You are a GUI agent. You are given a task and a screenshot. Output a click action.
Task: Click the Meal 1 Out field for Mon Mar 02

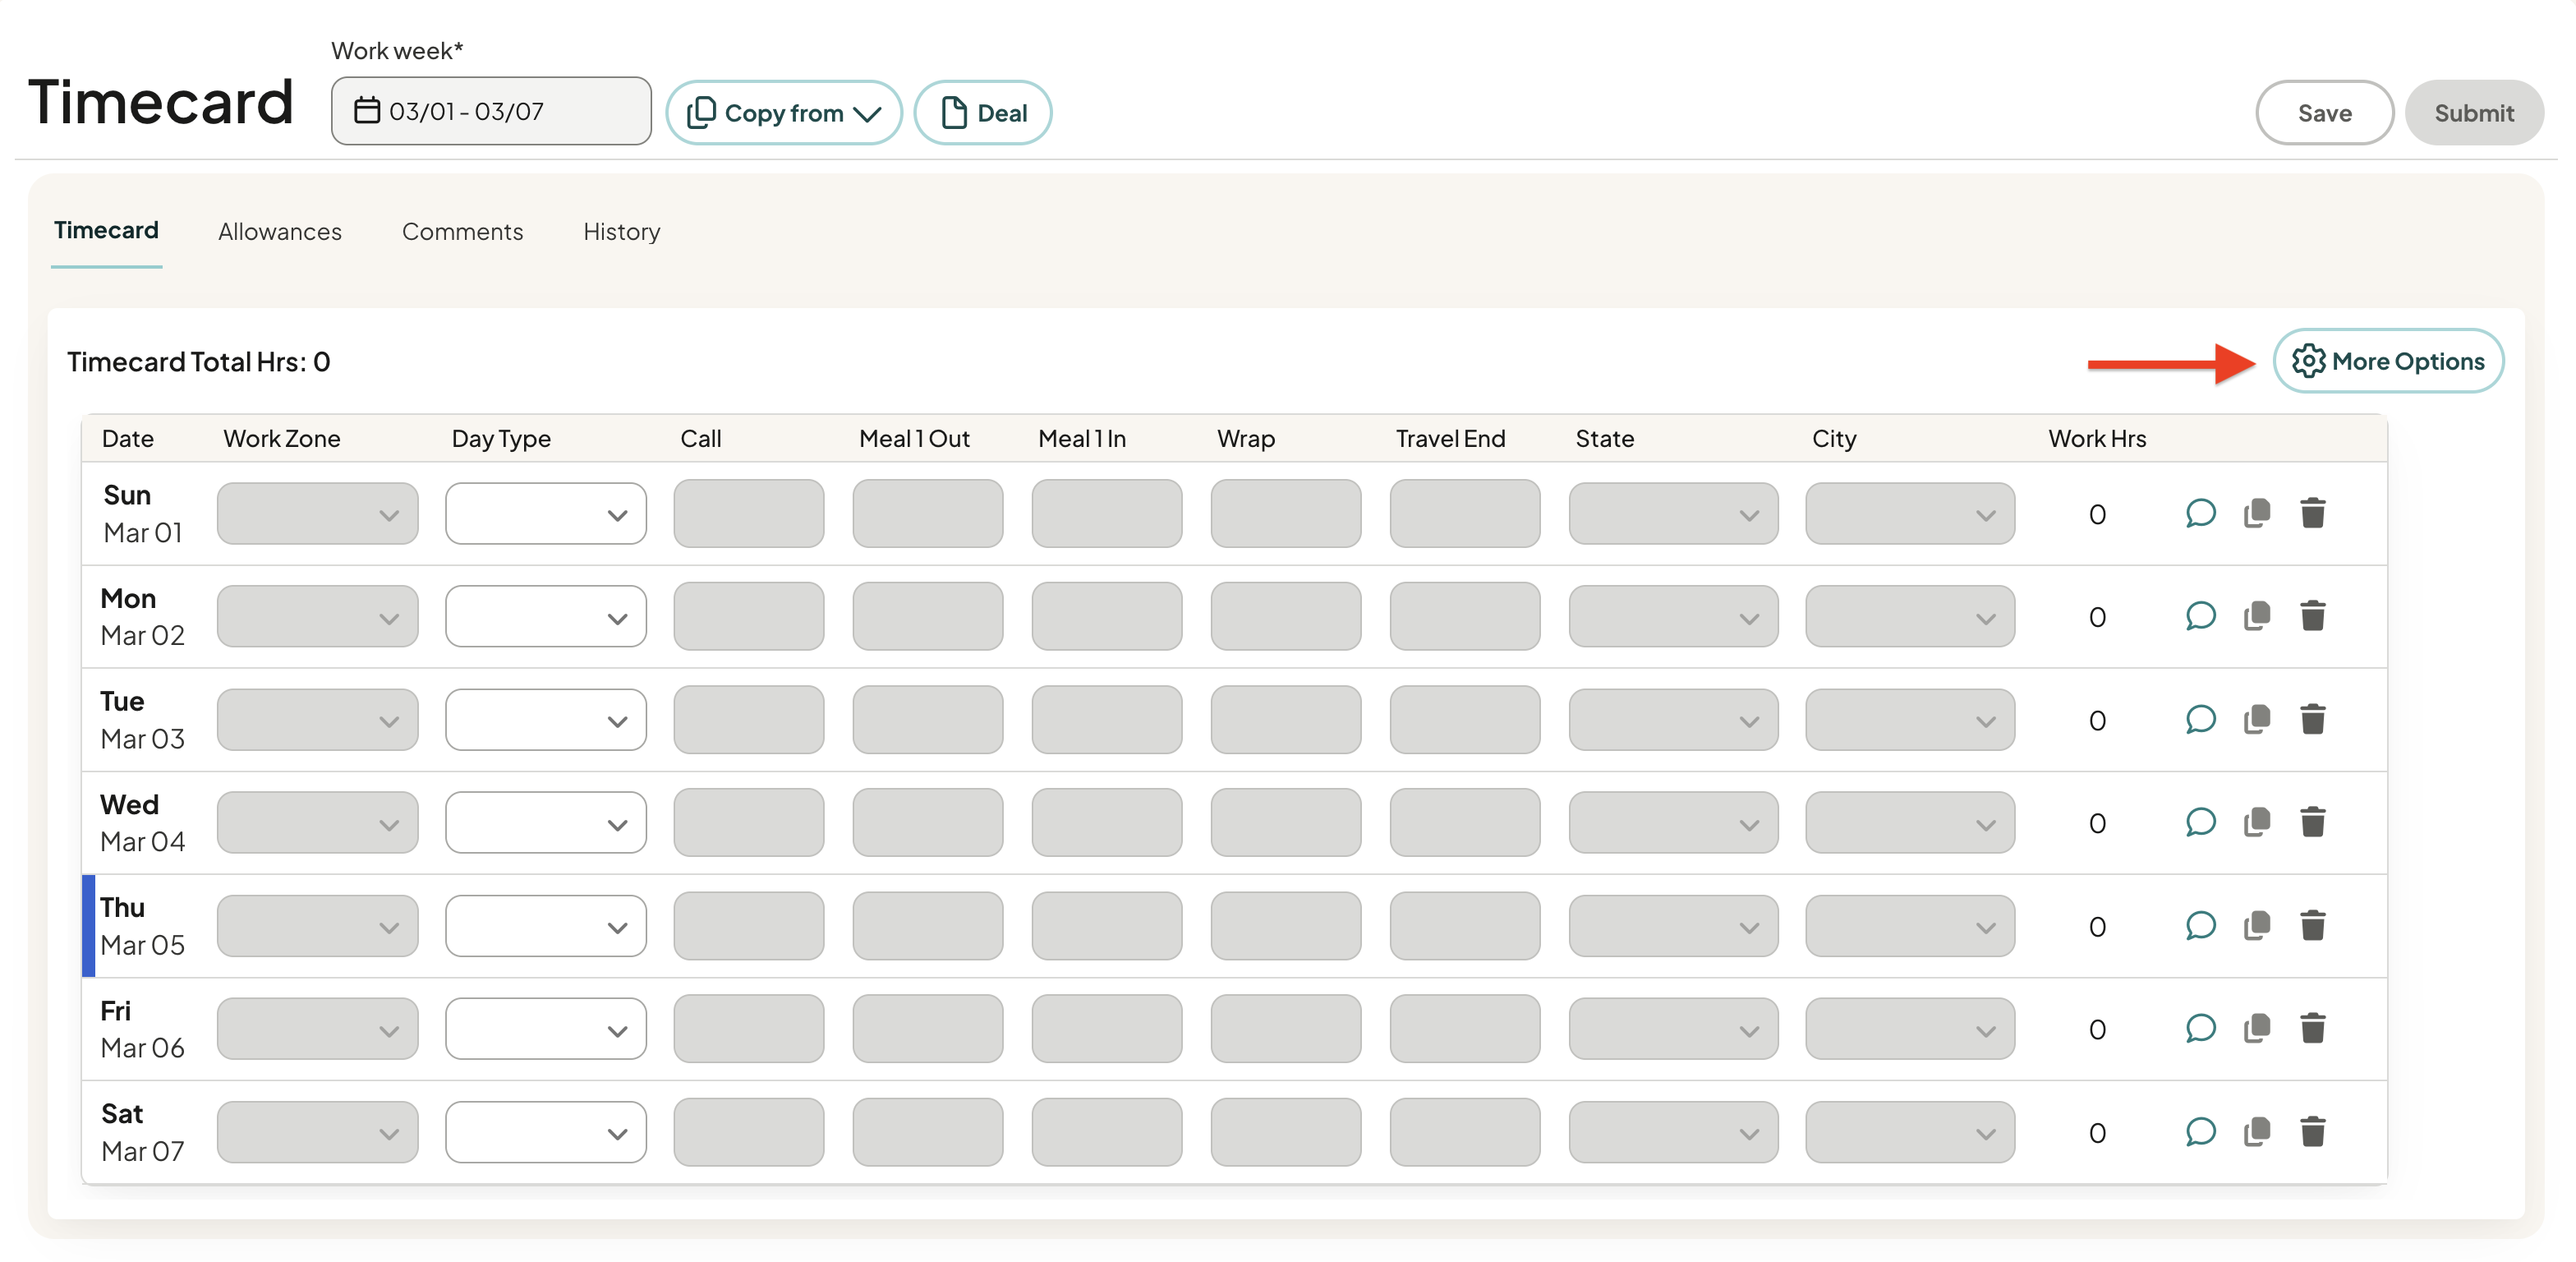[928, 617]
